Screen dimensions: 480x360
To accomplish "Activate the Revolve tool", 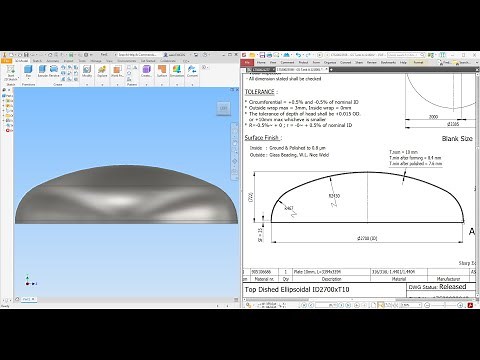I will pos(54,71).
